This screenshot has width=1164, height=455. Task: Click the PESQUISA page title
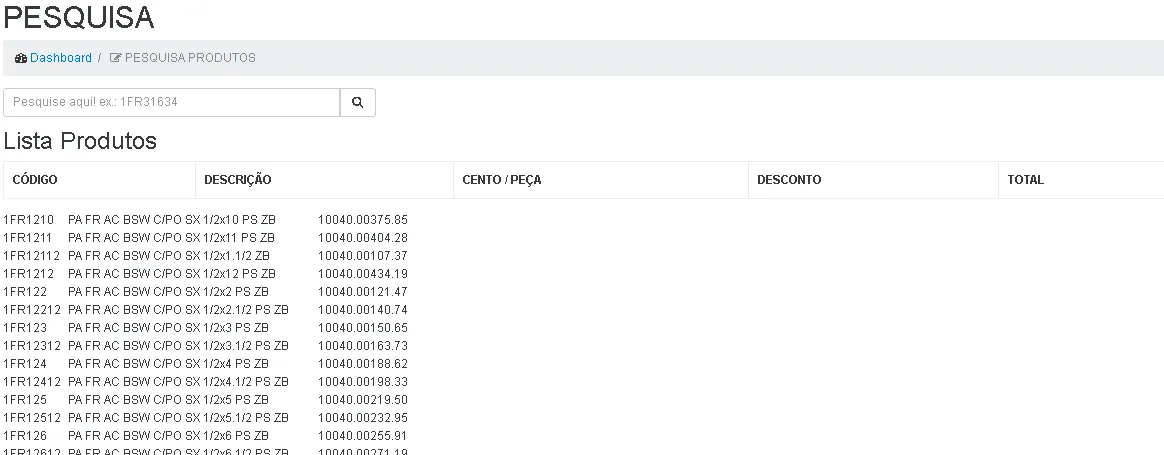(x=79, y=17)
